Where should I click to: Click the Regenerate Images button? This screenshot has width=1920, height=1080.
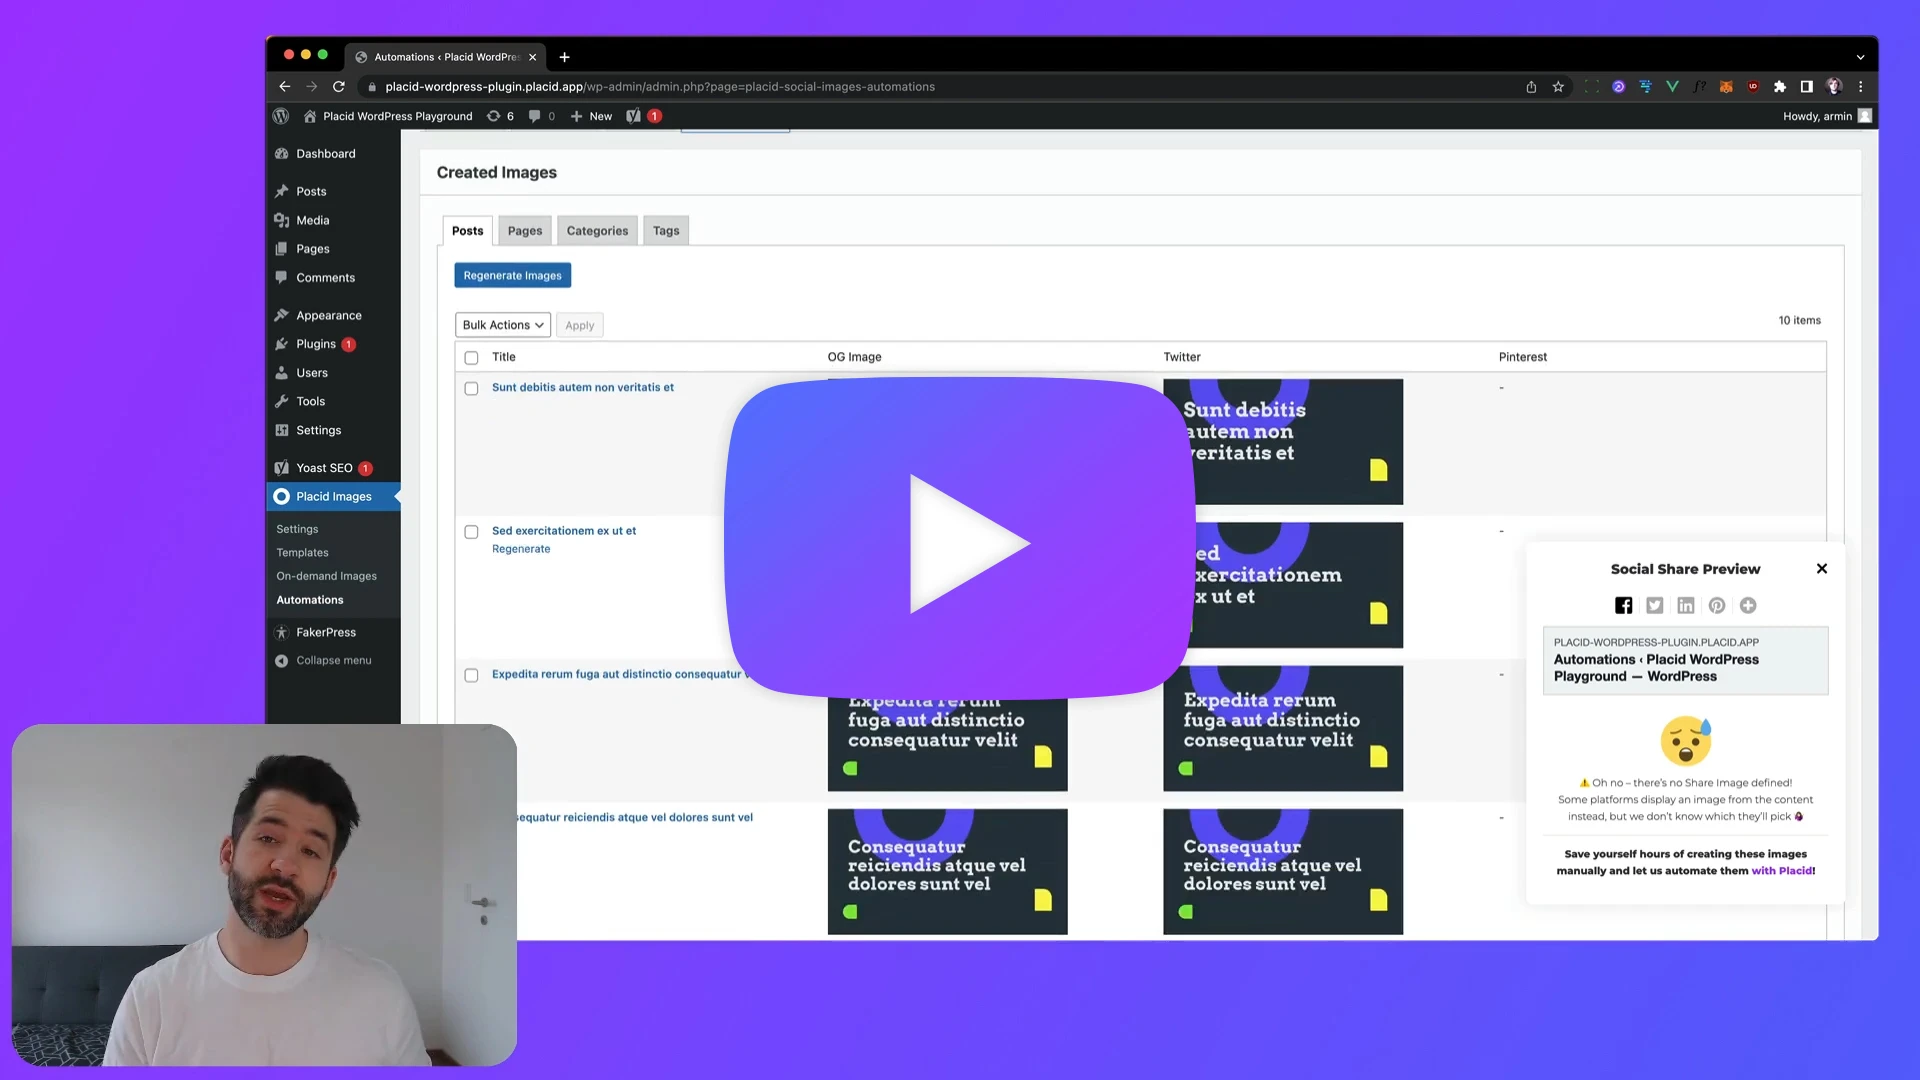(x=513, y=275)
